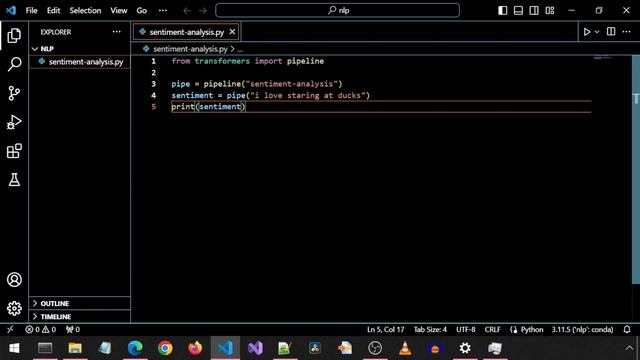This screenshot has width=640, height=360.
Task: Open Customize Layout button
Action: click(550, 11)
